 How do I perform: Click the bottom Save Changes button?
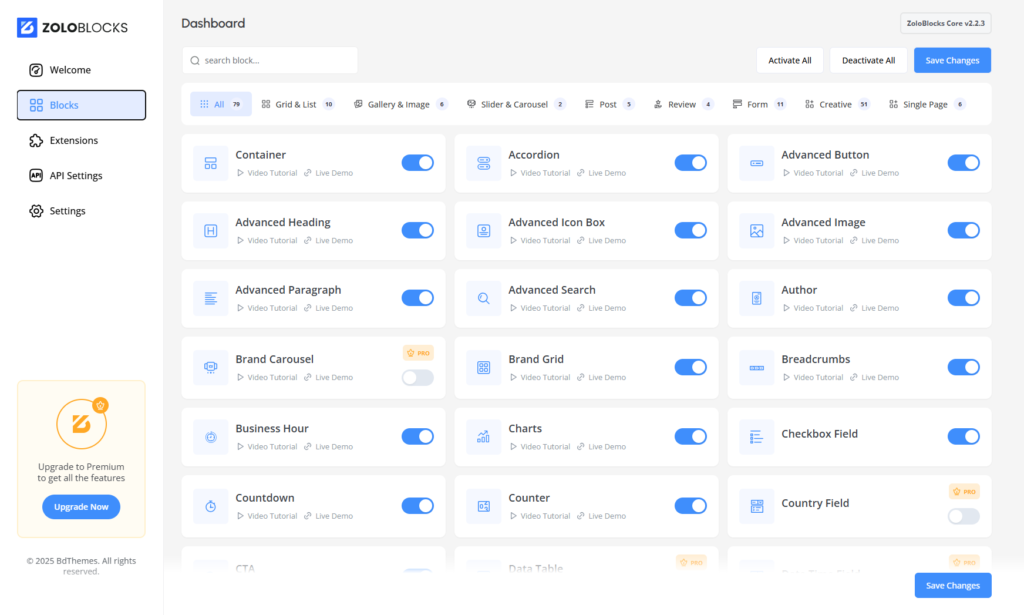click(x=953, y=586)
